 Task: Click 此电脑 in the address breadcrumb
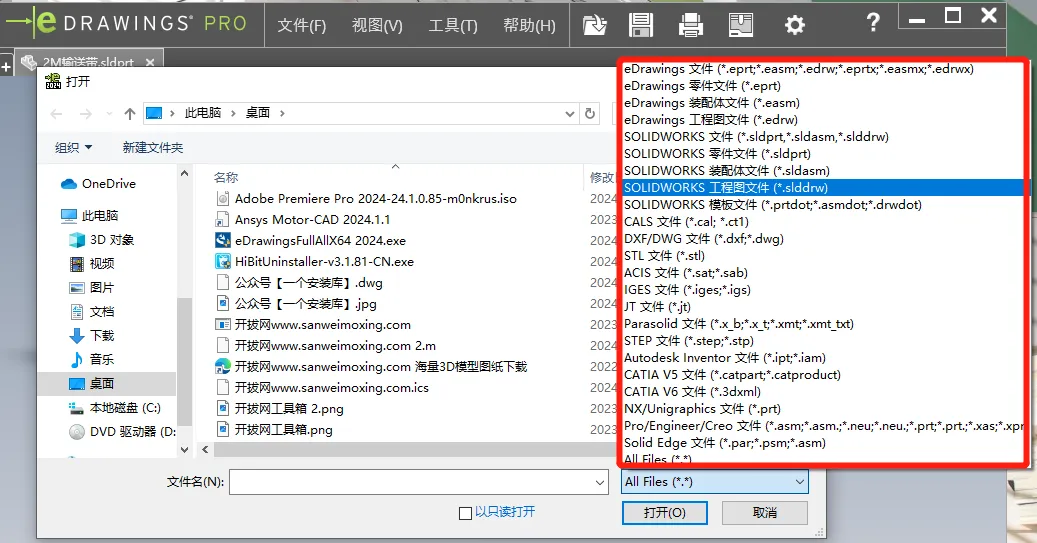point(202,113)
